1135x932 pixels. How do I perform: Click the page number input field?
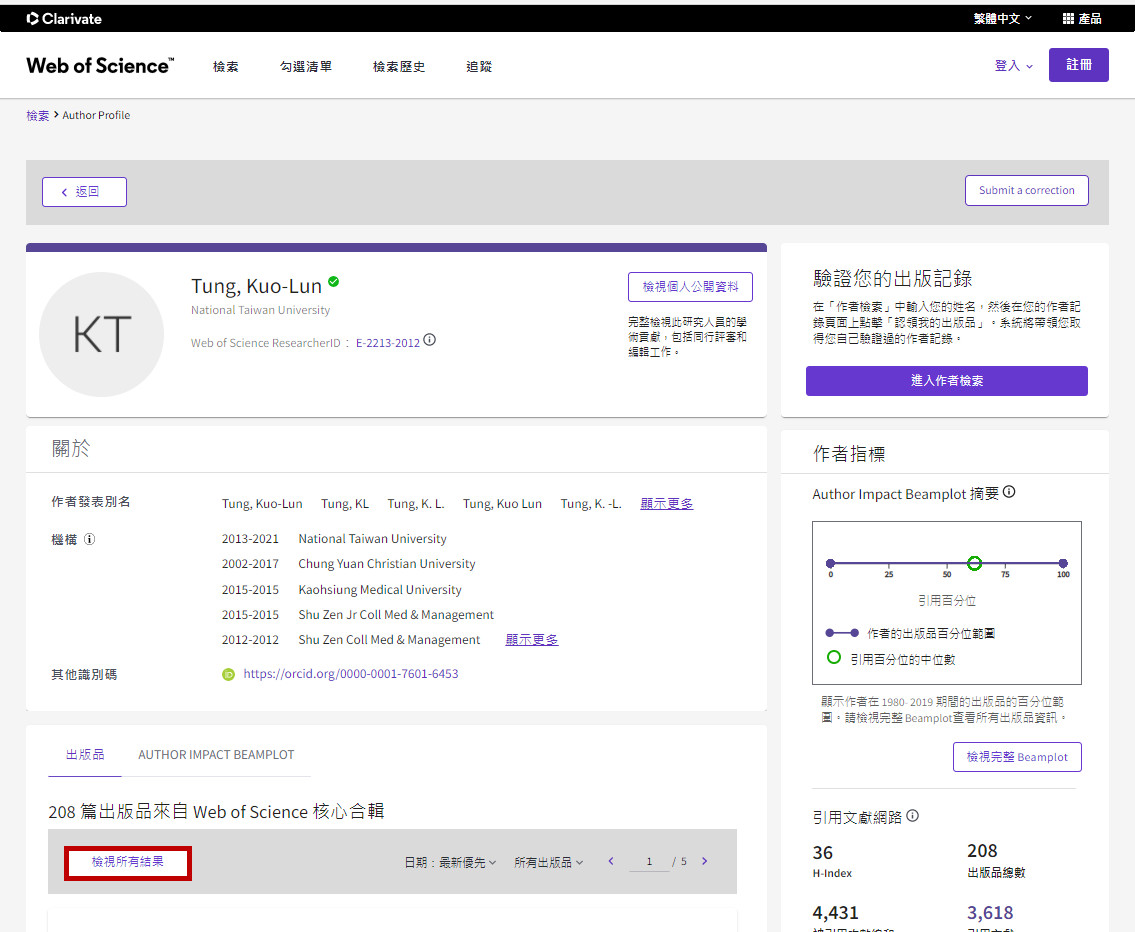click(649, 862)
